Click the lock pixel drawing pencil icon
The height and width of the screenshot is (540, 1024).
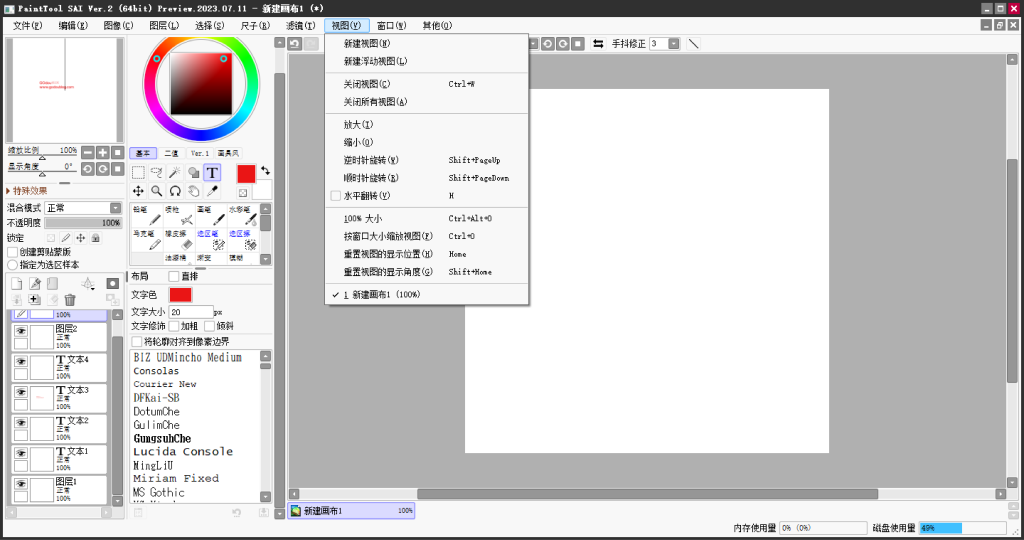[66, 238]
